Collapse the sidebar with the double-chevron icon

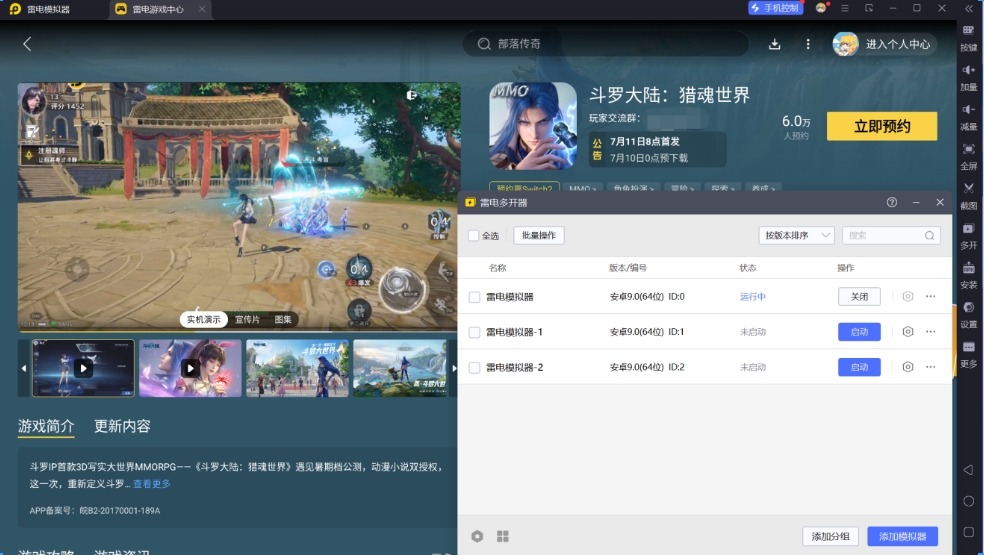point(968,9)
